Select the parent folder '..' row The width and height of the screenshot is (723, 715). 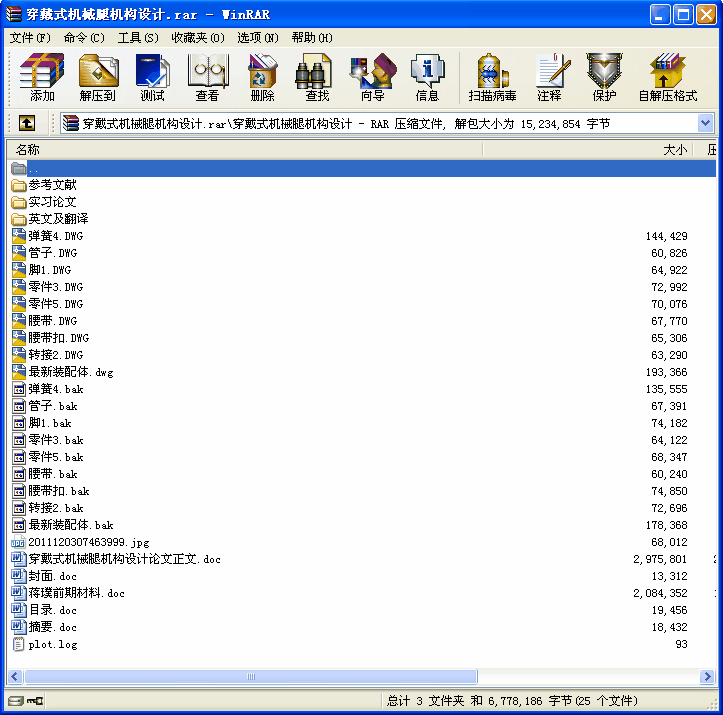pyautogui.click(x=362, y=169)
